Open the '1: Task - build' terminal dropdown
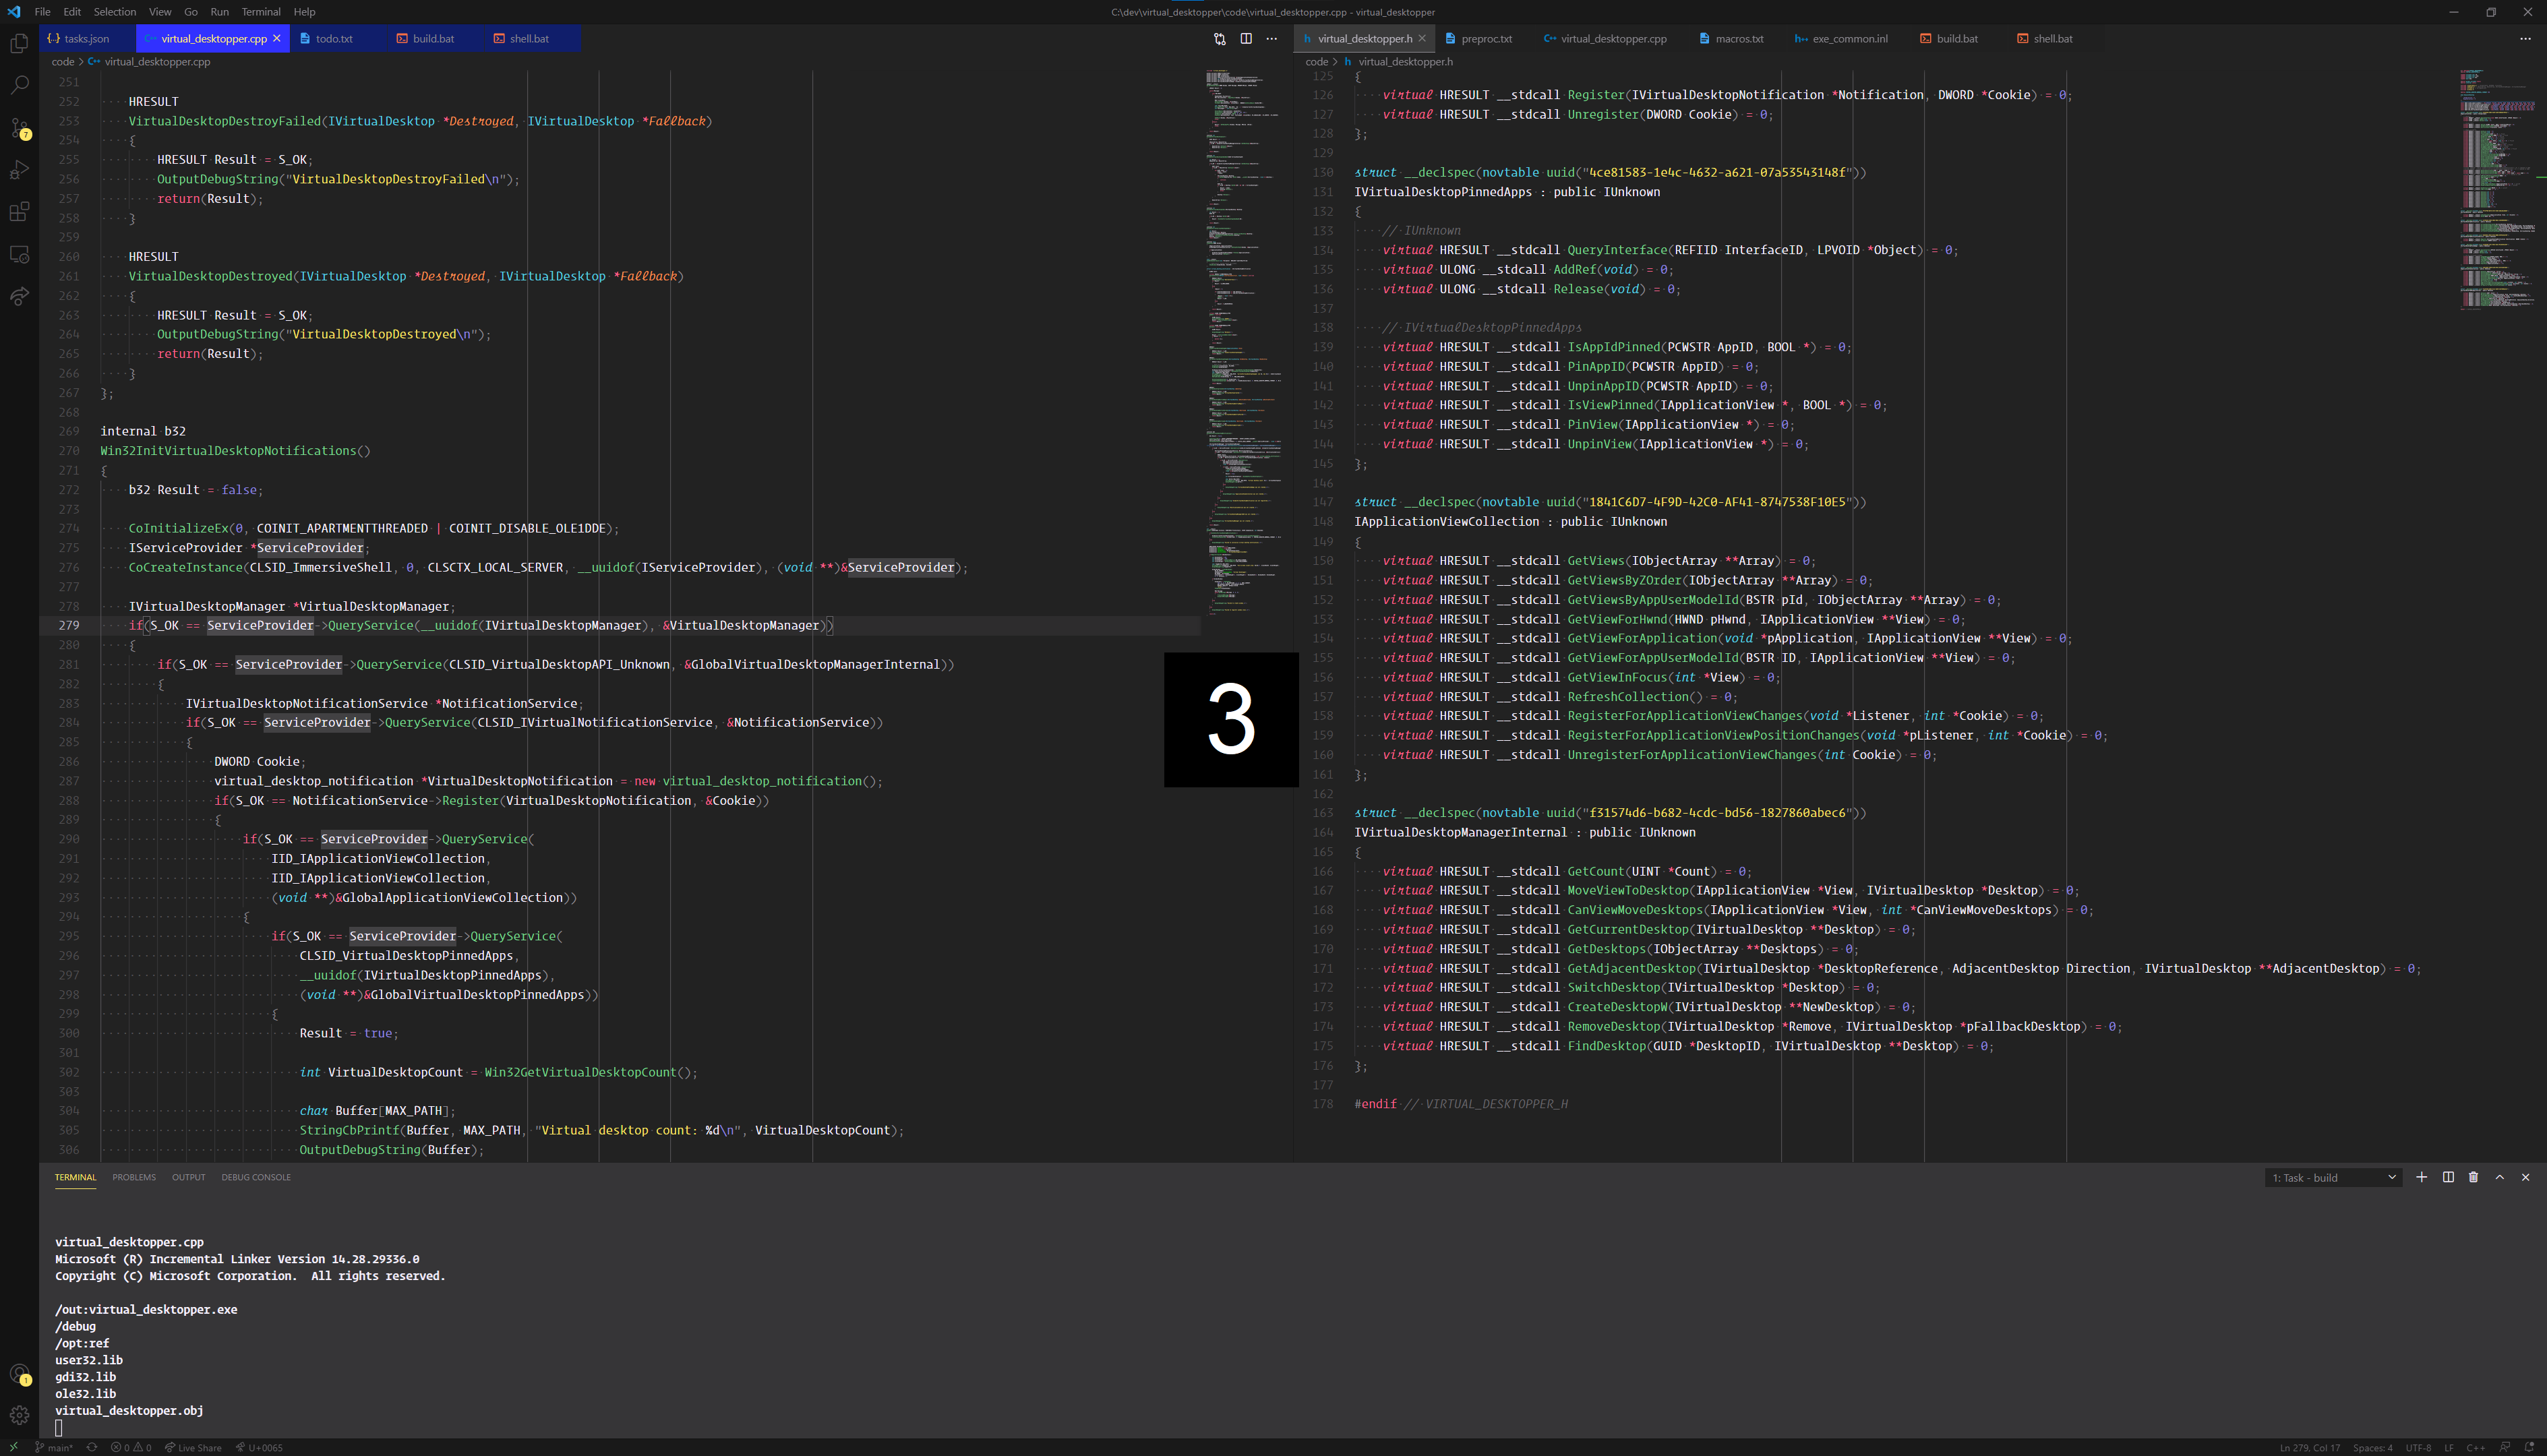This screenshot has width=2547, height=1456. pos(2333,1178)
